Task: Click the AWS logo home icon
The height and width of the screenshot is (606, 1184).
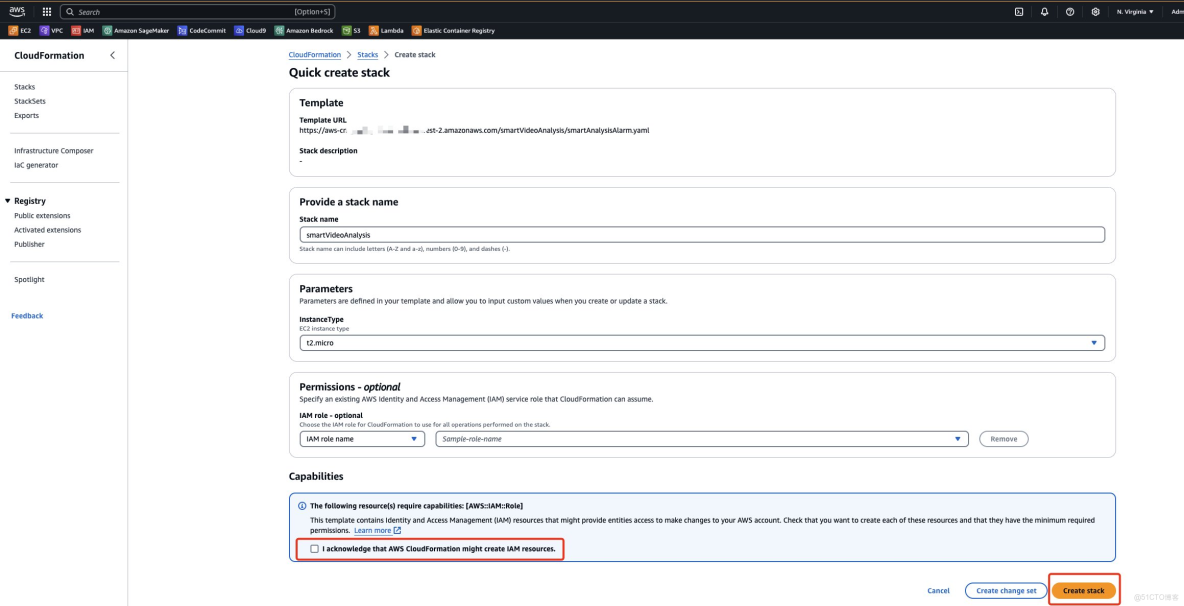Action: (x=17, y=11)
